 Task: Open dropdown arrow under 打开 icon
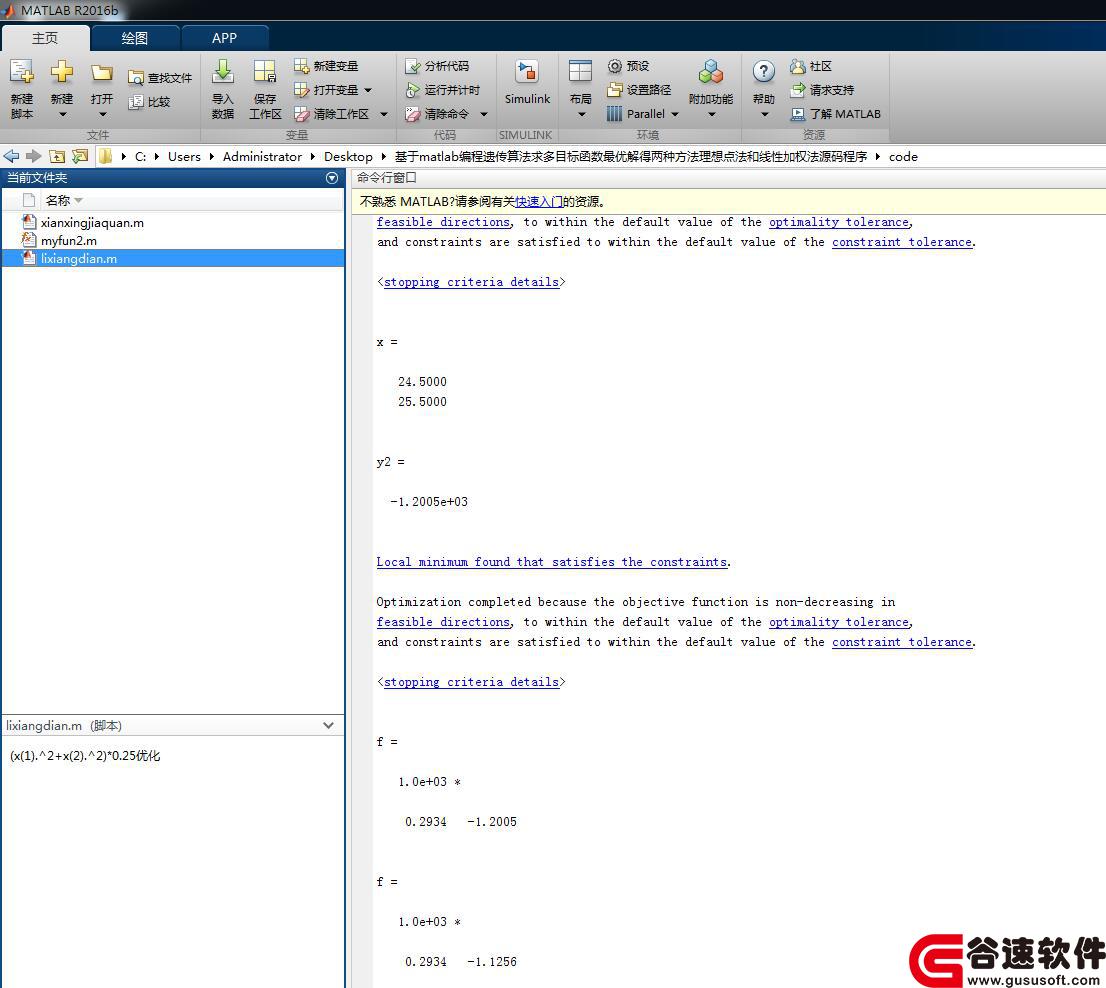pyautogui.click(x=102, y=114)
